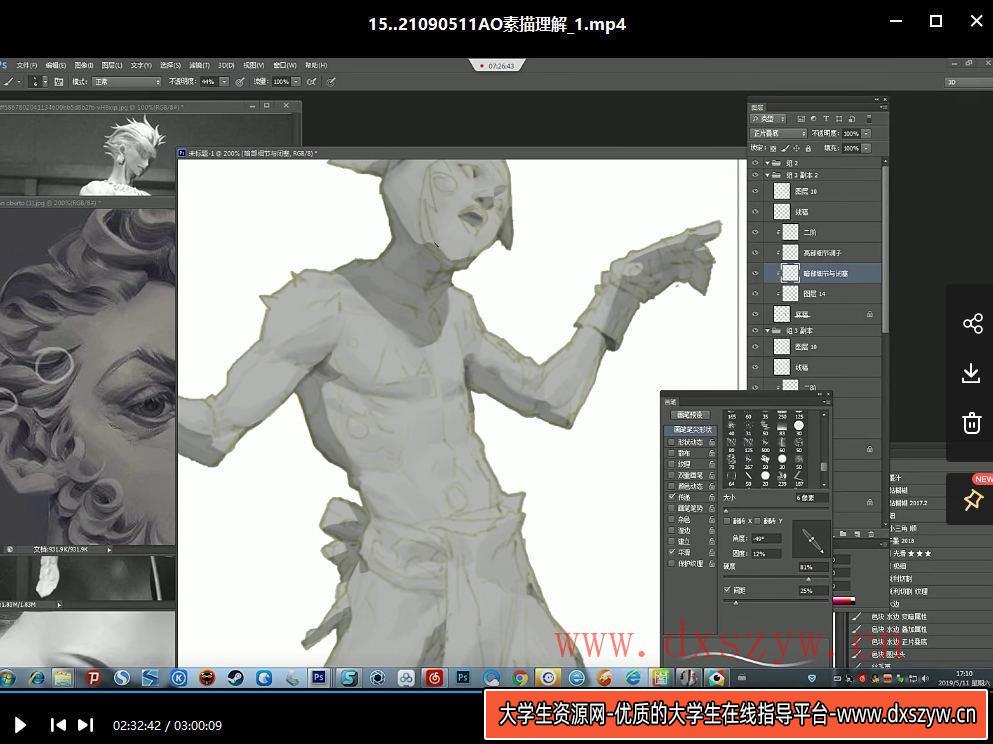Toggle the 间距 spacing checkbox
The image size is (993, 744).
[x=727, y=590]
